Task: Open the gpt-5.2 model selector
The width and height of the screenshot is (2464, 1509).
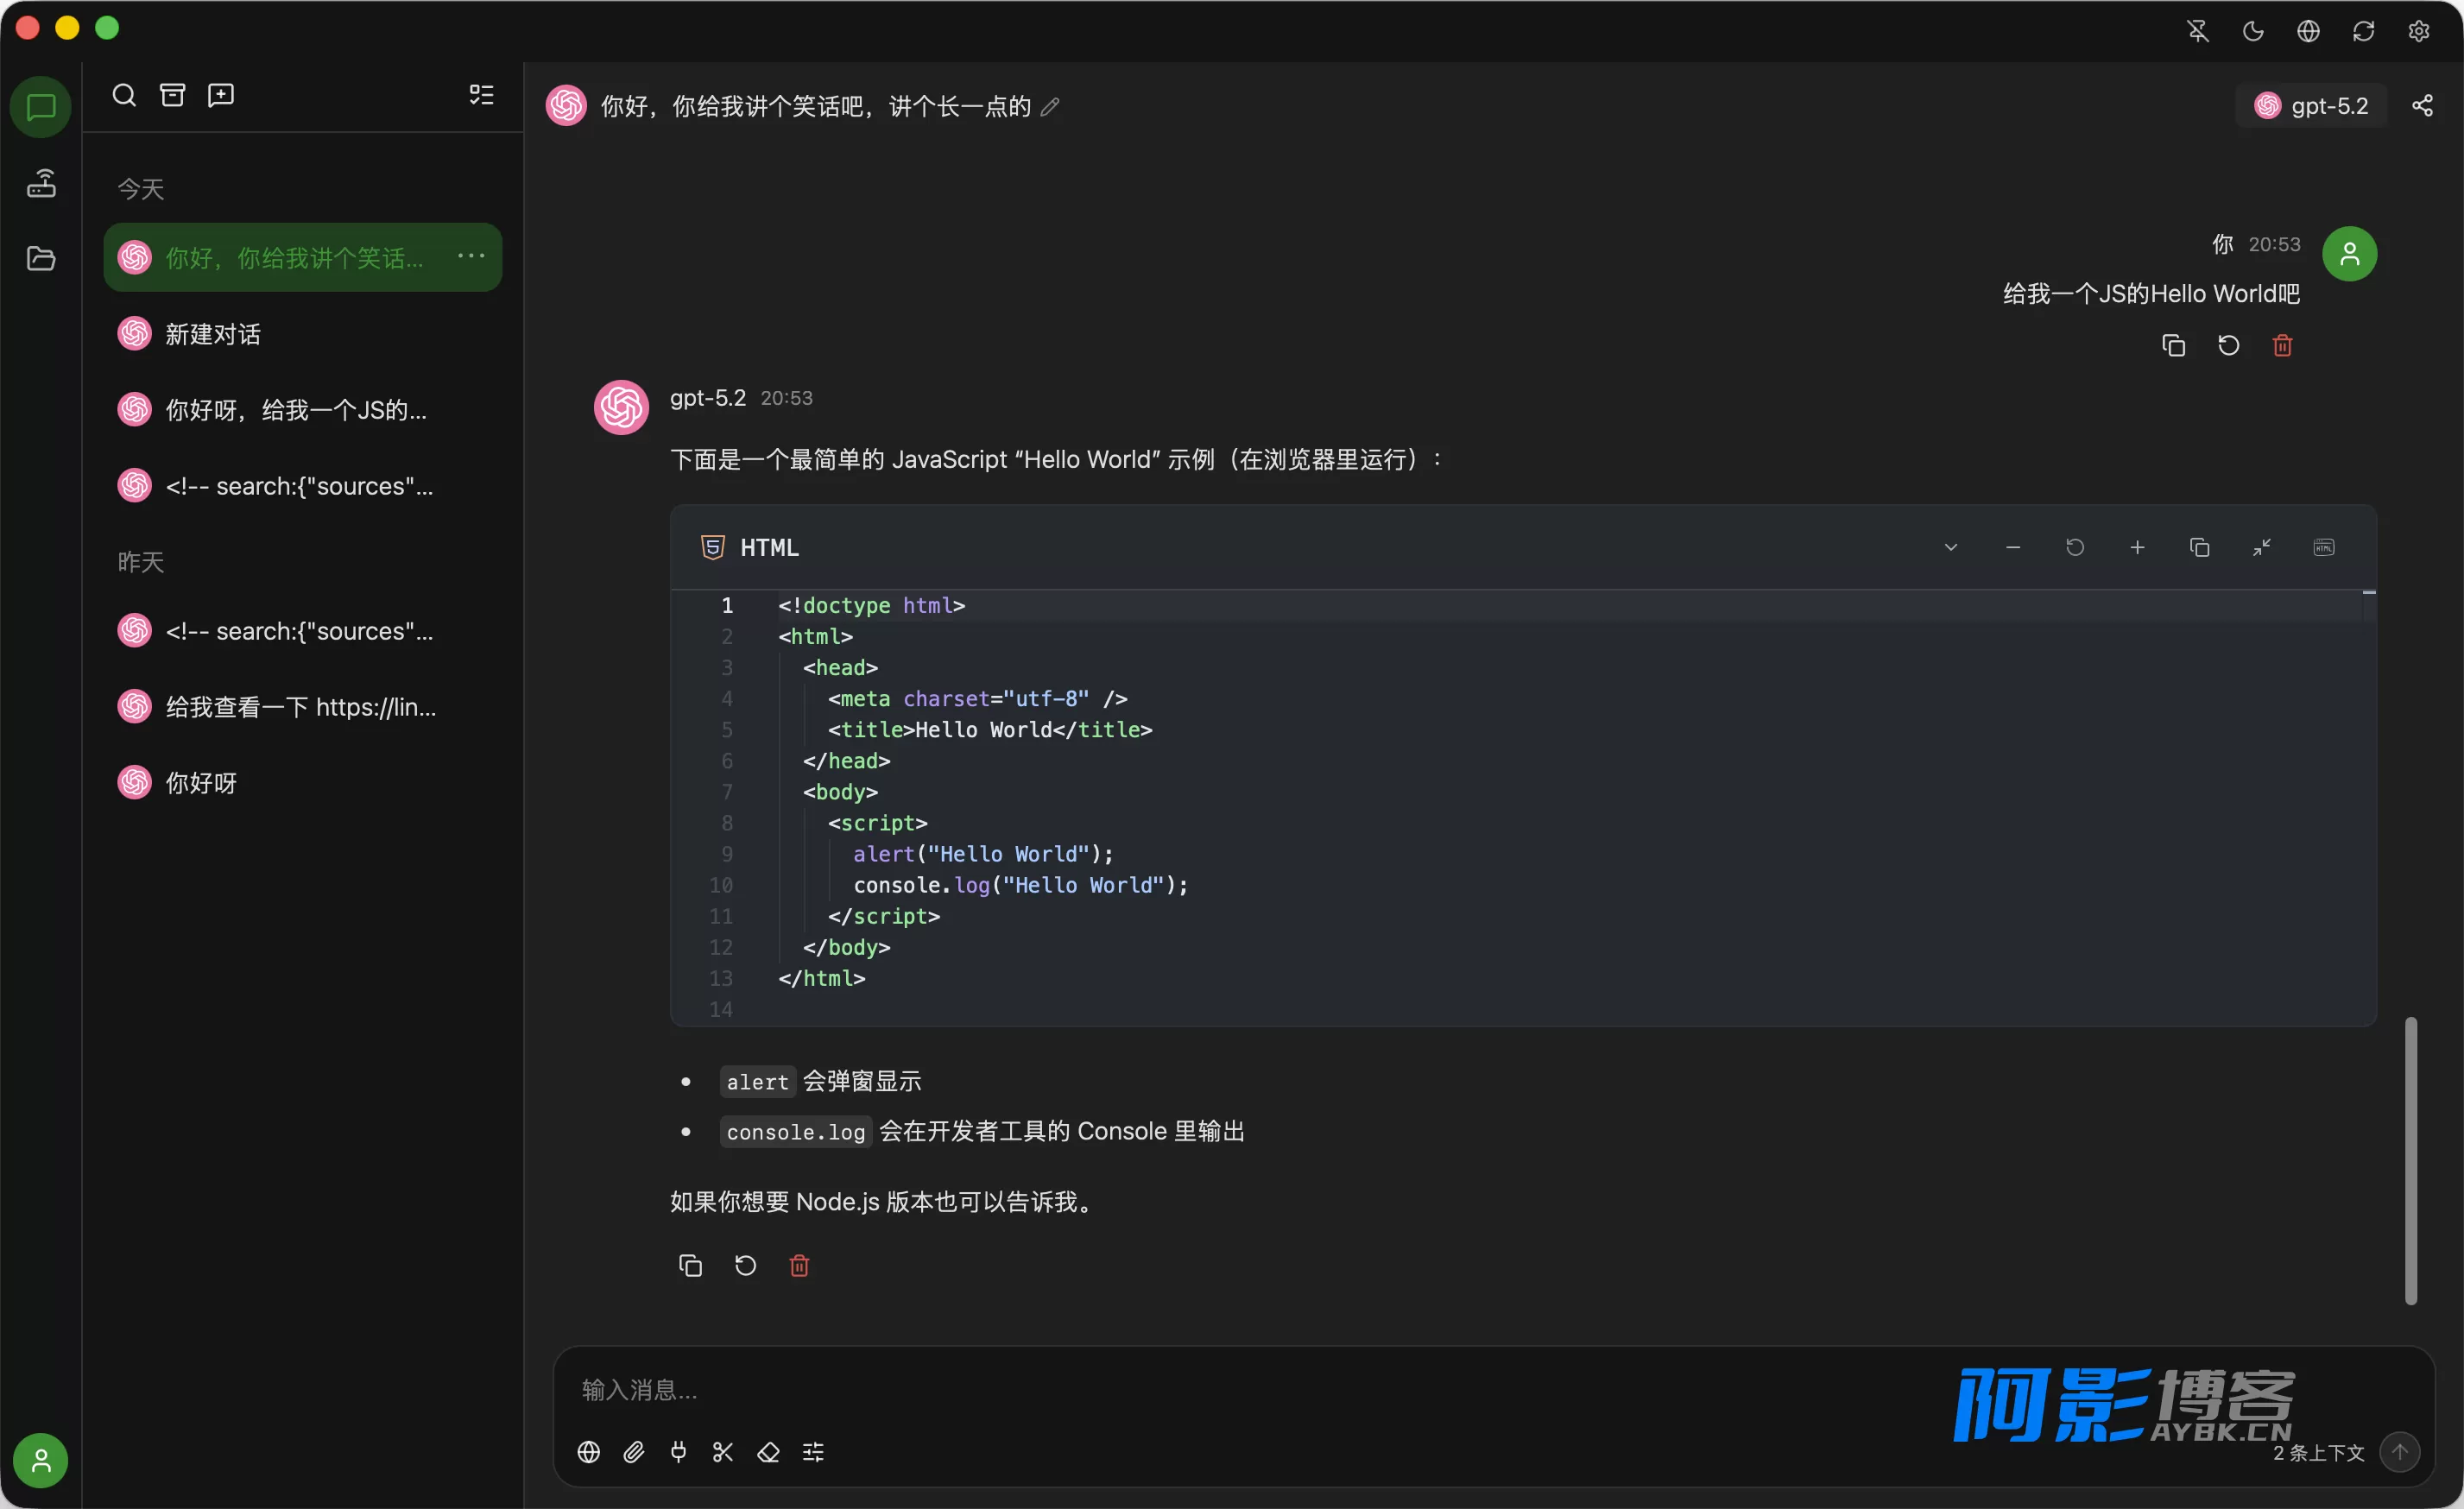Action: coord(2311,105)
